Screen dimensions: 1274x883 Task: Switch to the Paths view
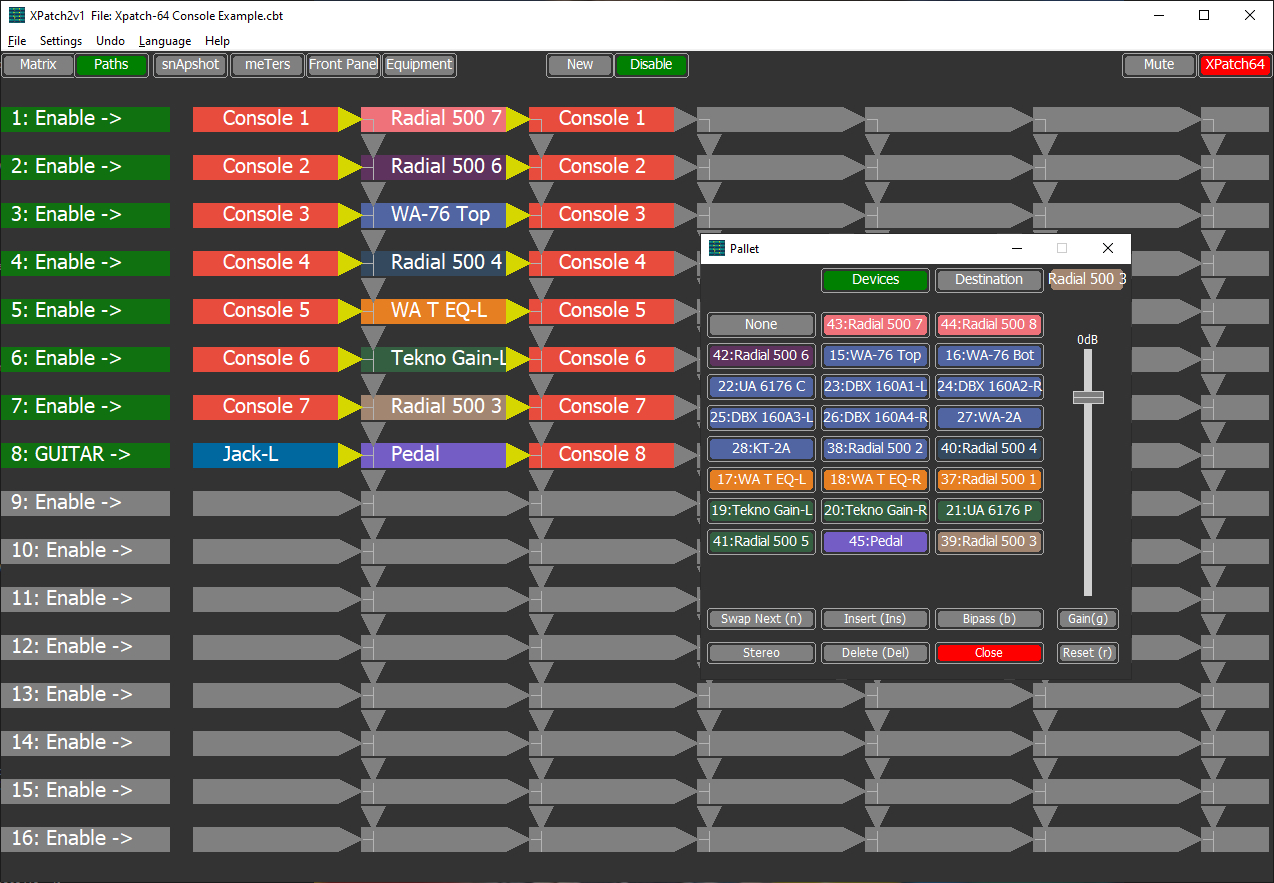pyautogui.click(x=111, y=65)
